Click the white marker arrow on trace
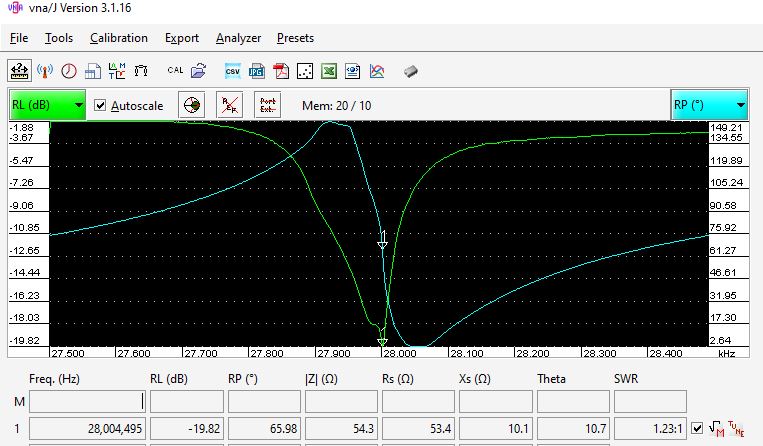The image size is (763, 446). (381, 241)
